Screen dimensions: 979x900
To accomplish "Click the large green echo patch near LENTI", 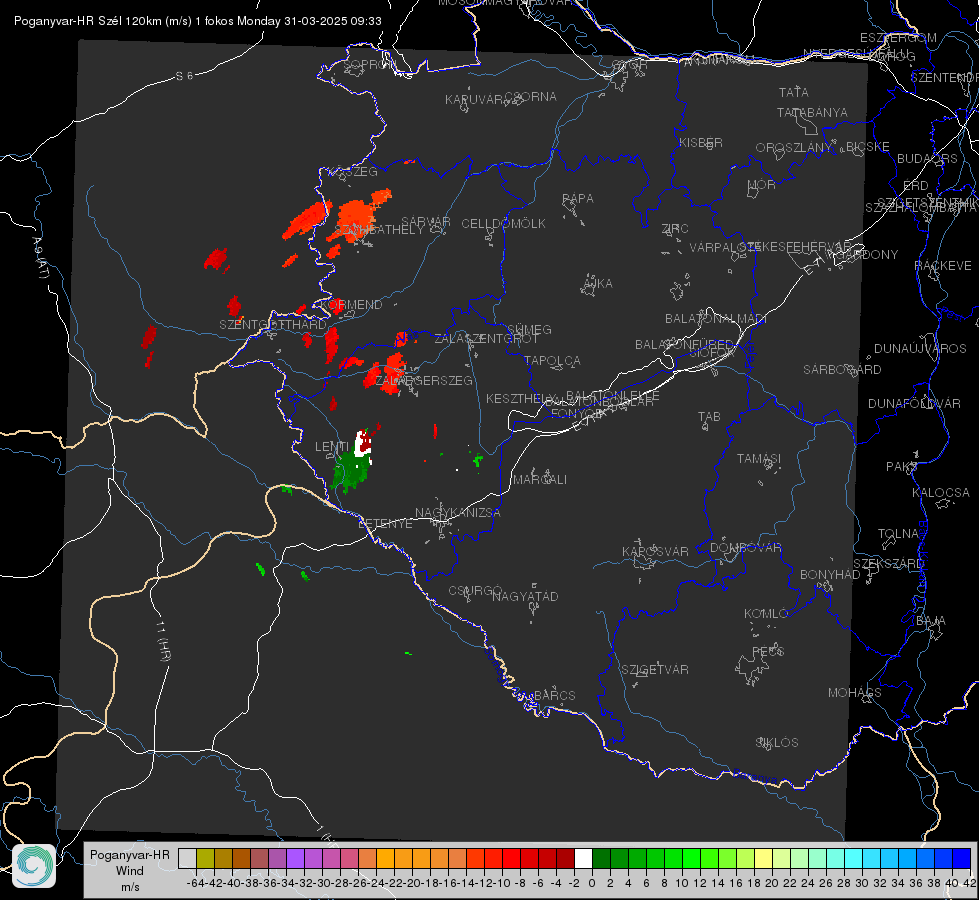I will (349, 472).
